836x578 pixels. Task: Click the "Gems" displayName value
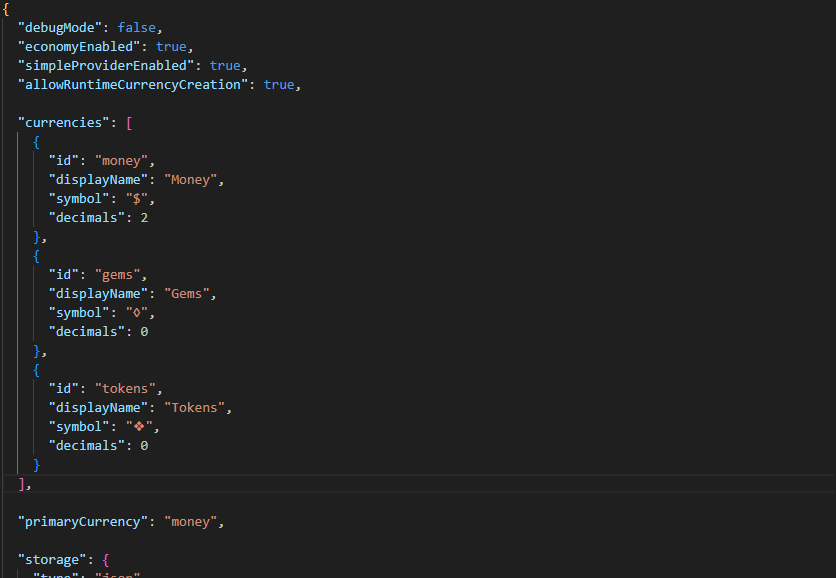190,294
